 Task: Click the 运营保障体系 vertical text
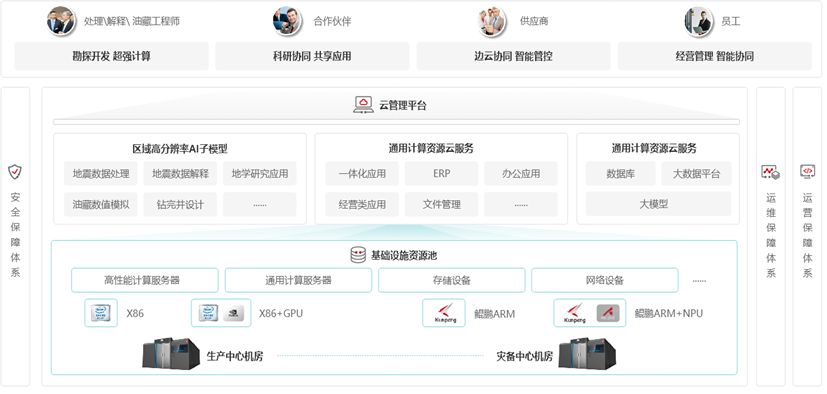click(x=807, y=235)
